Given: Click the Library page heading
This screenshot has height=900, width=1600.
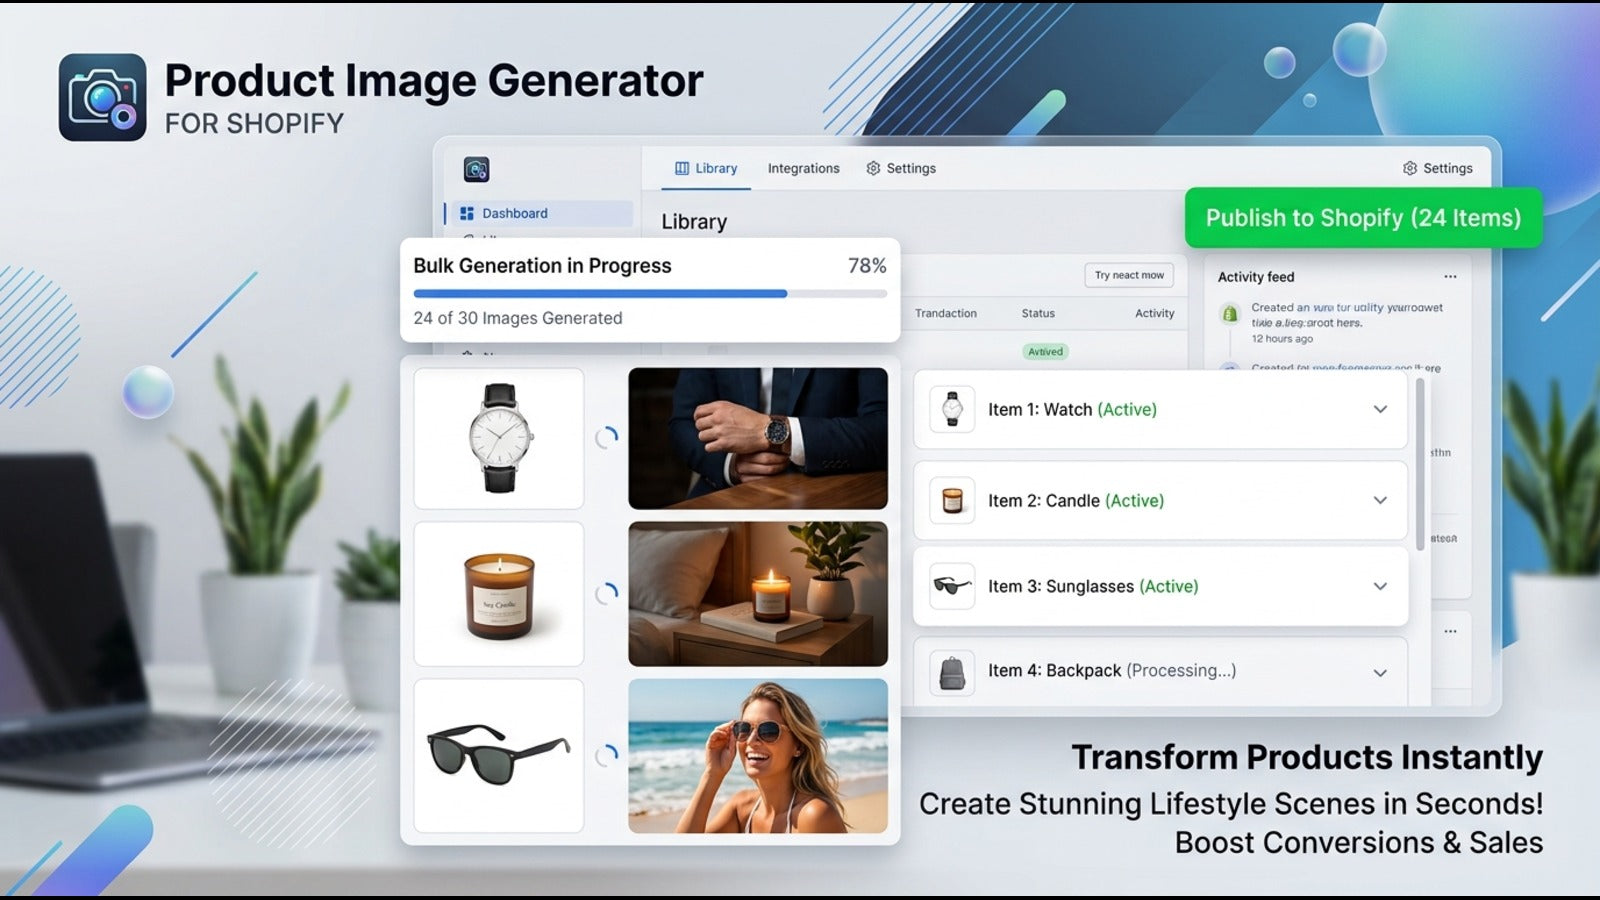Looking at the screenshot, I should 694,222.
